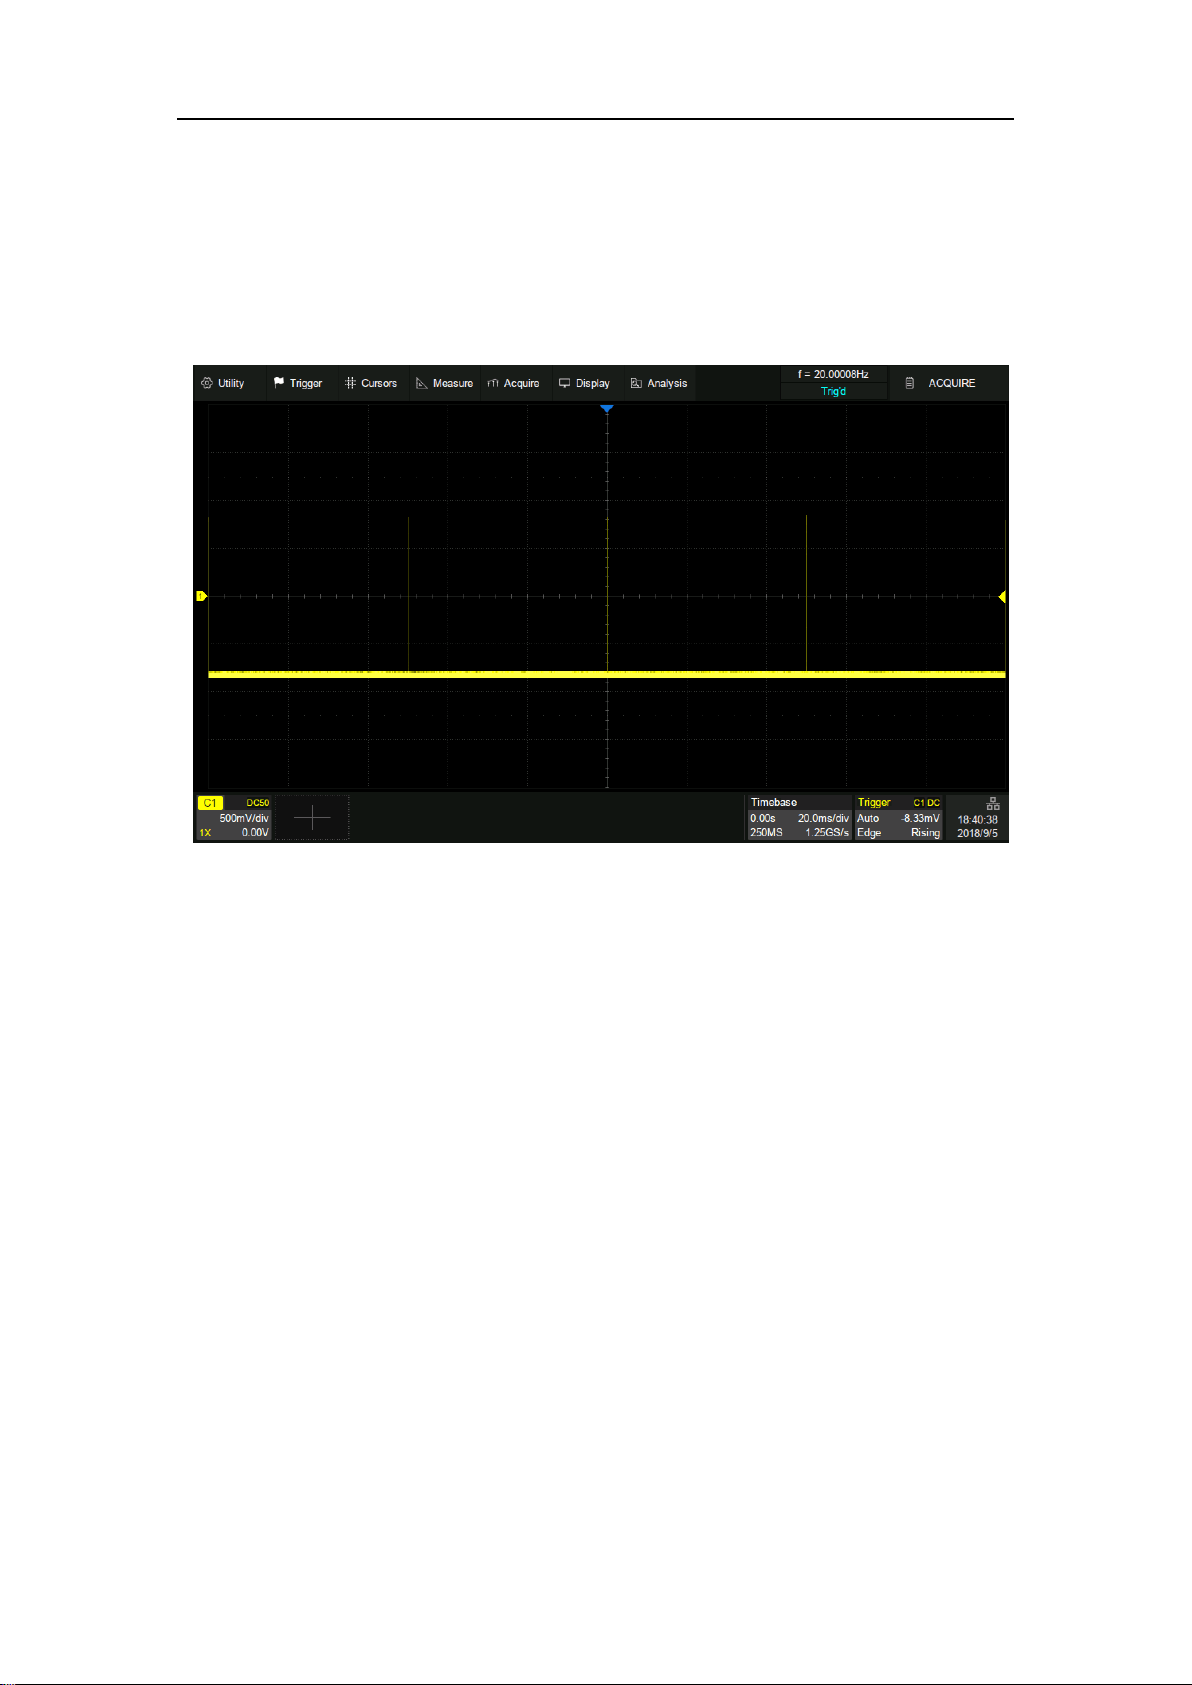Click the trigger level -8.33mV value
The width and height of the screenshot is (1192, 1685).
tap(920, 818)
